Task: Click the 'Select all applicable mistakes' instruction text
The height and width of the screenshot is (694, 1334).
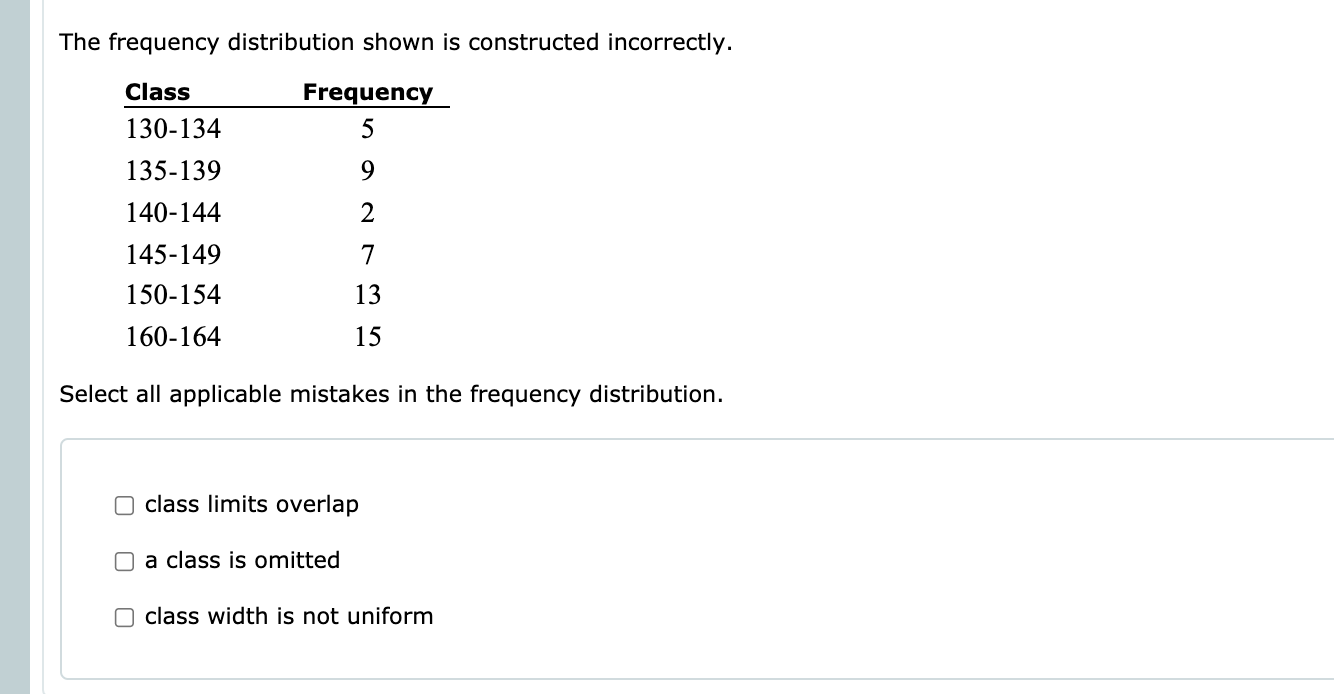Action: [x=392, y=394]
